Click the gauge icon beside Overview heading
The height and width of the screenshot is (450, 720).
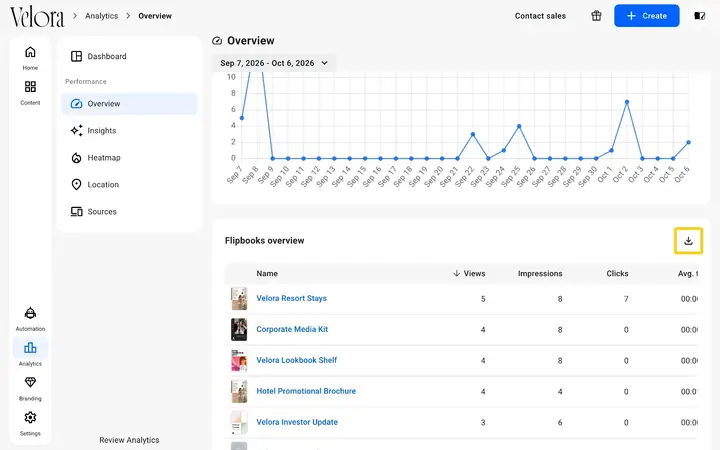(x=217, y=41)
